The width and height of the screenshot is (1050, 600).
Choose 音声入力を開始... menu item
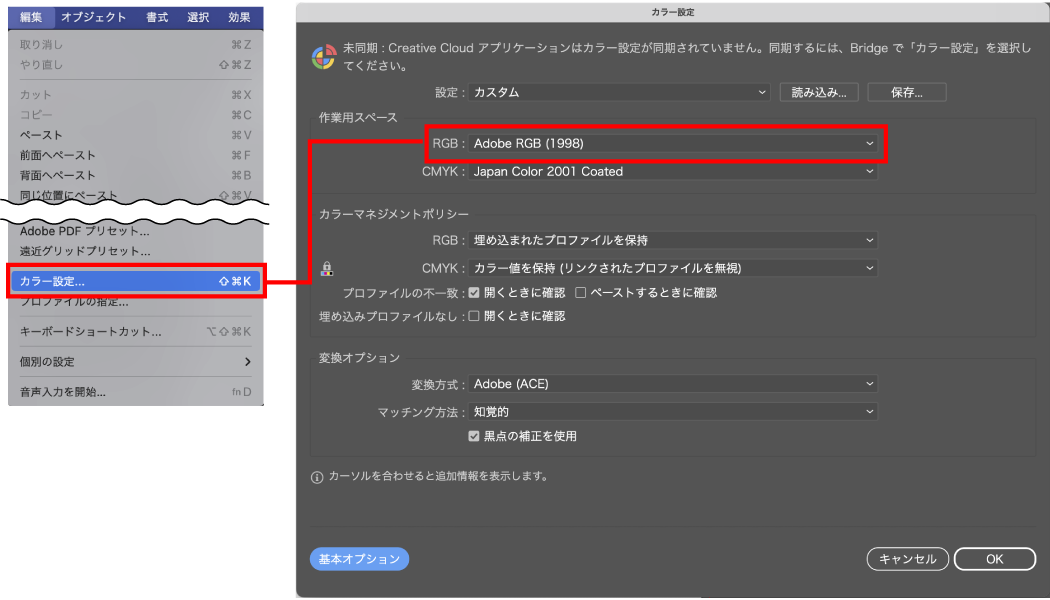(136, 392)
